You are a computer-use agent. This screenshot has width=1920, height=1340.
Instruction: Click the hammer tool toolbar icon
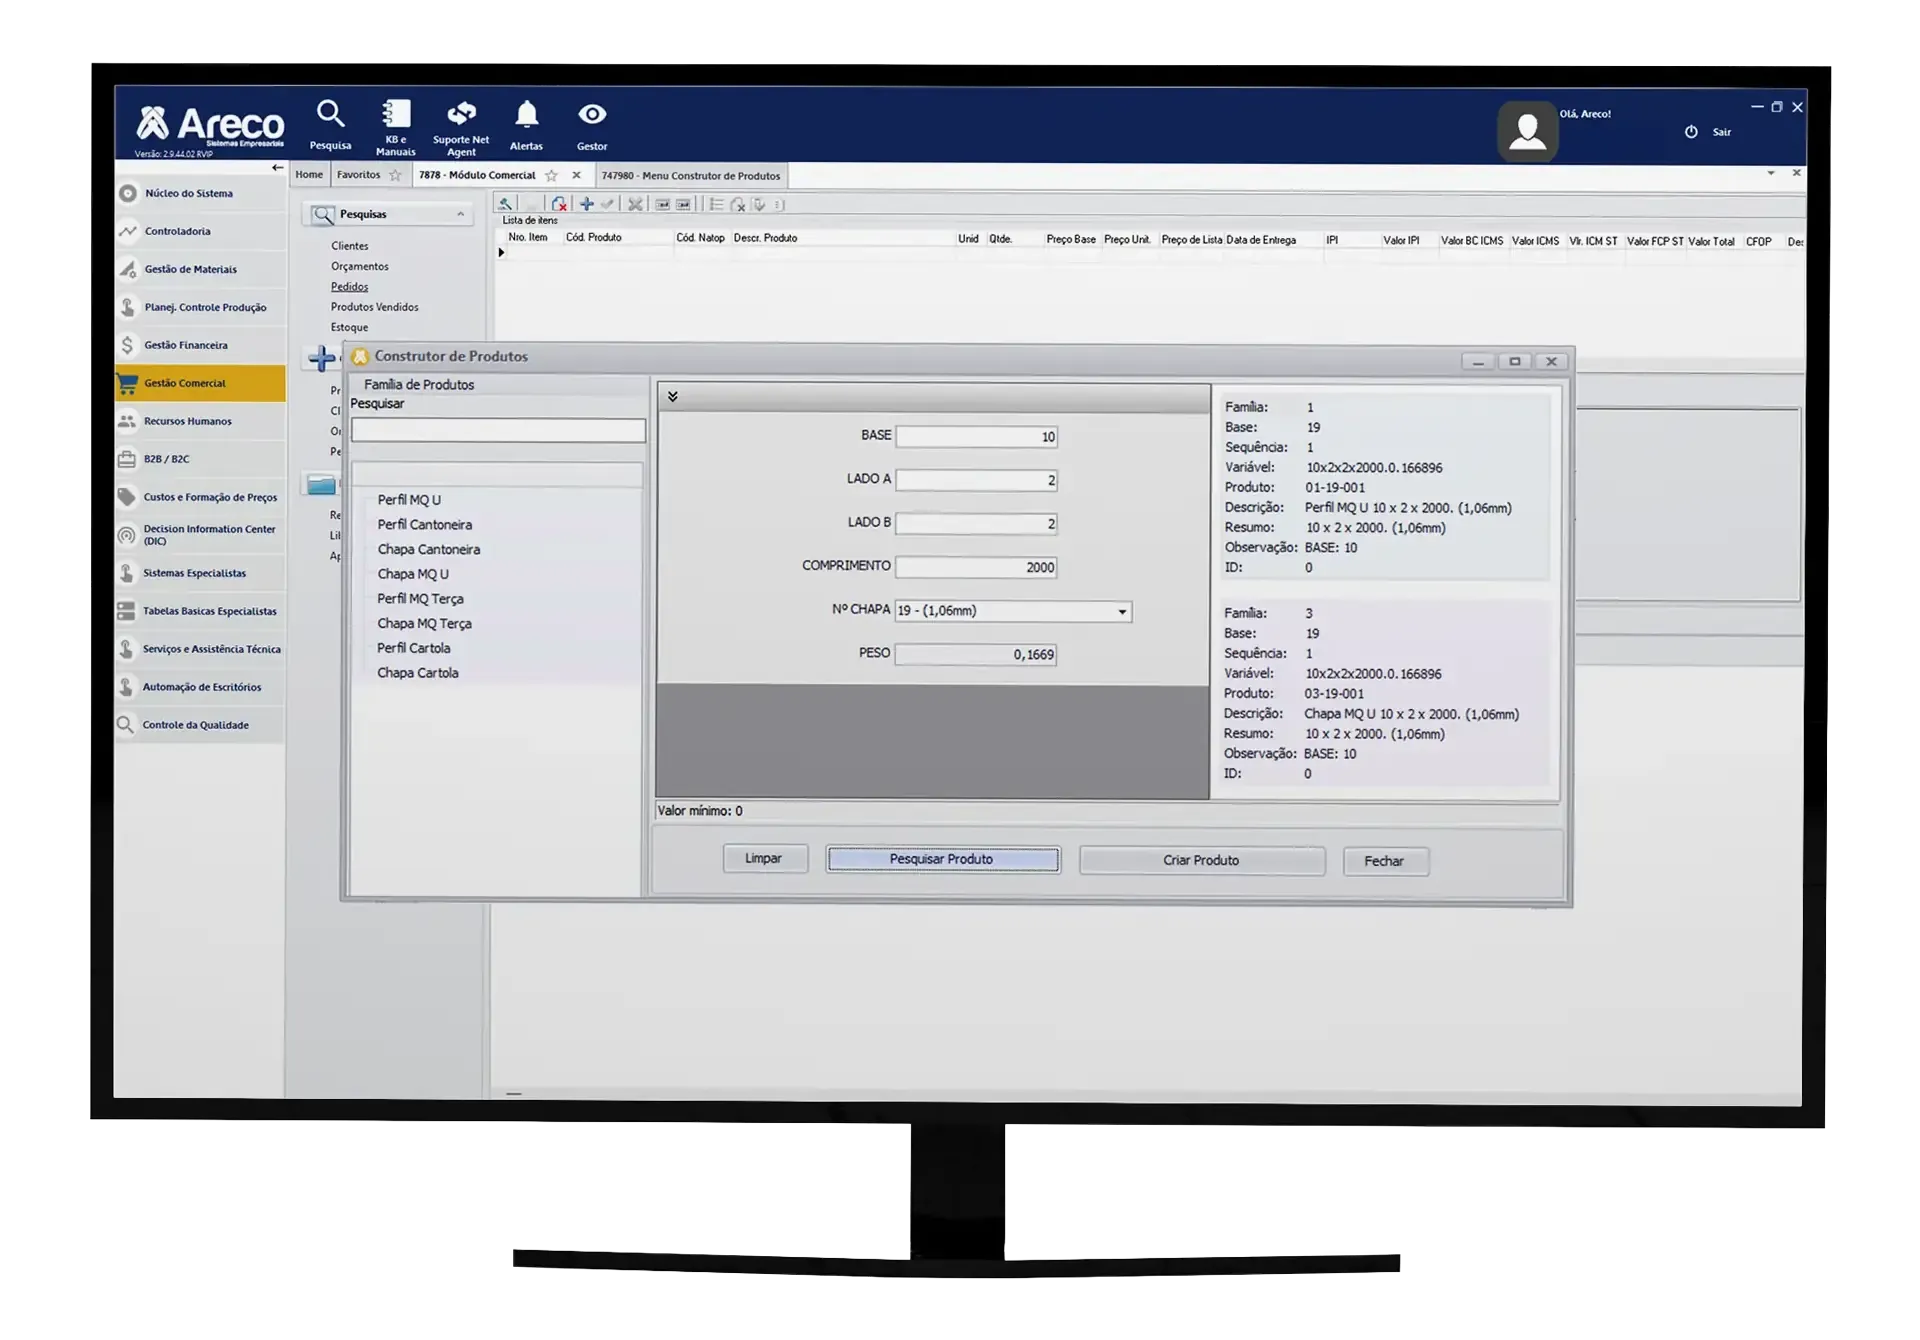click(x=506, y=204)
